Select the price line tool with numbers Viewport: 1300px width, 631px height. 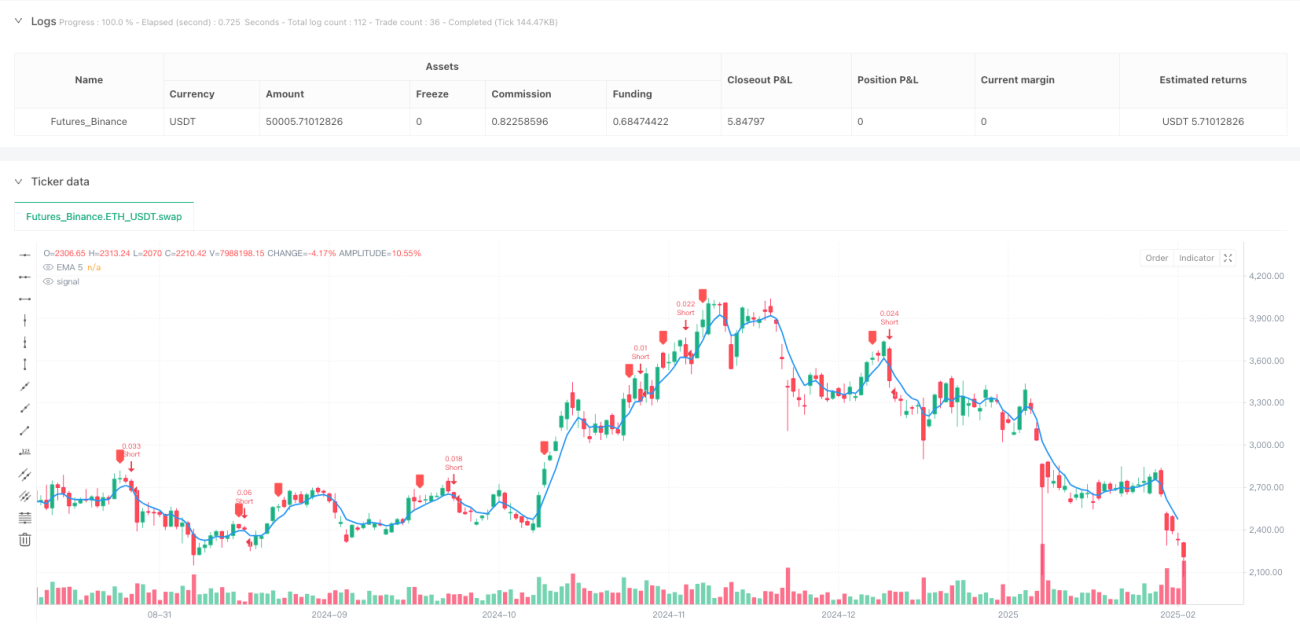[25, 452]
